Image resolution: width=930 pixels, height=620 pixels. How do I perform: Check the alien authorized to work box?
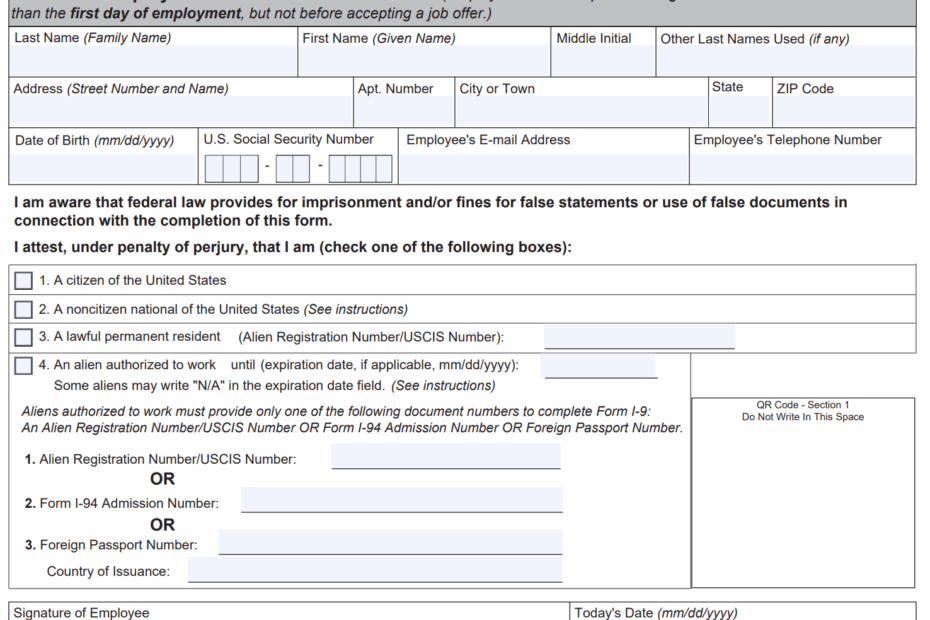[23, 365]
